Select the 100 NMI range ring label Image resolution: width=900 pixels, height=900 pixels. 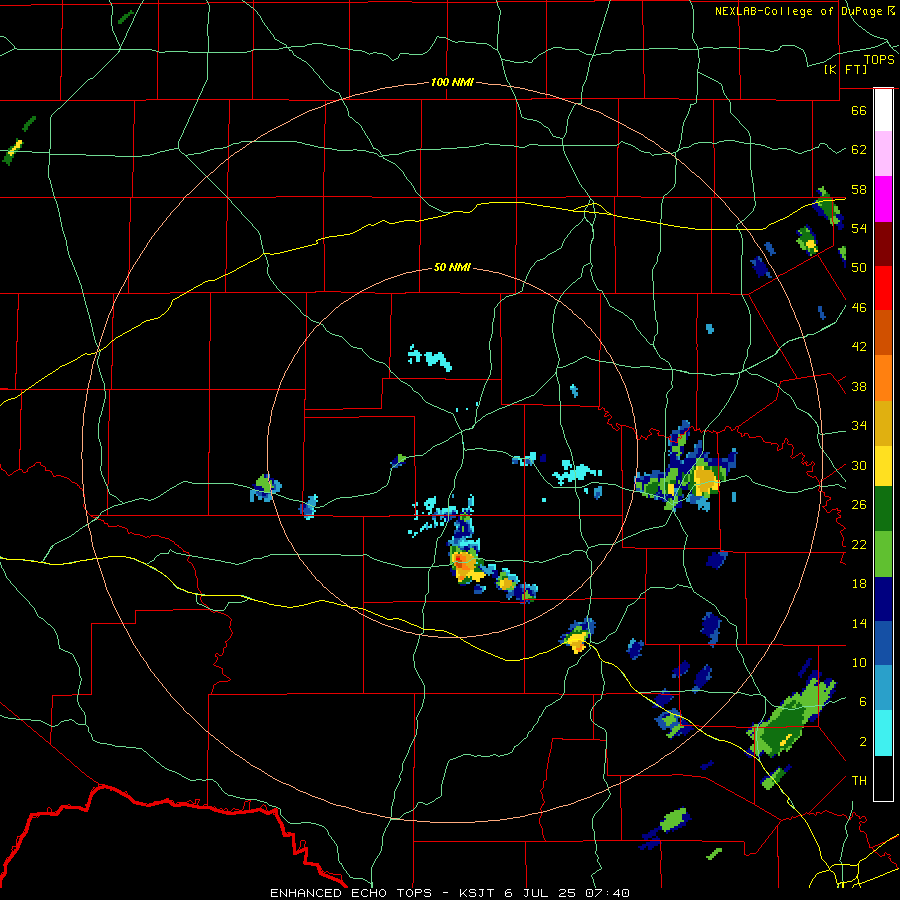coord(452,82)
